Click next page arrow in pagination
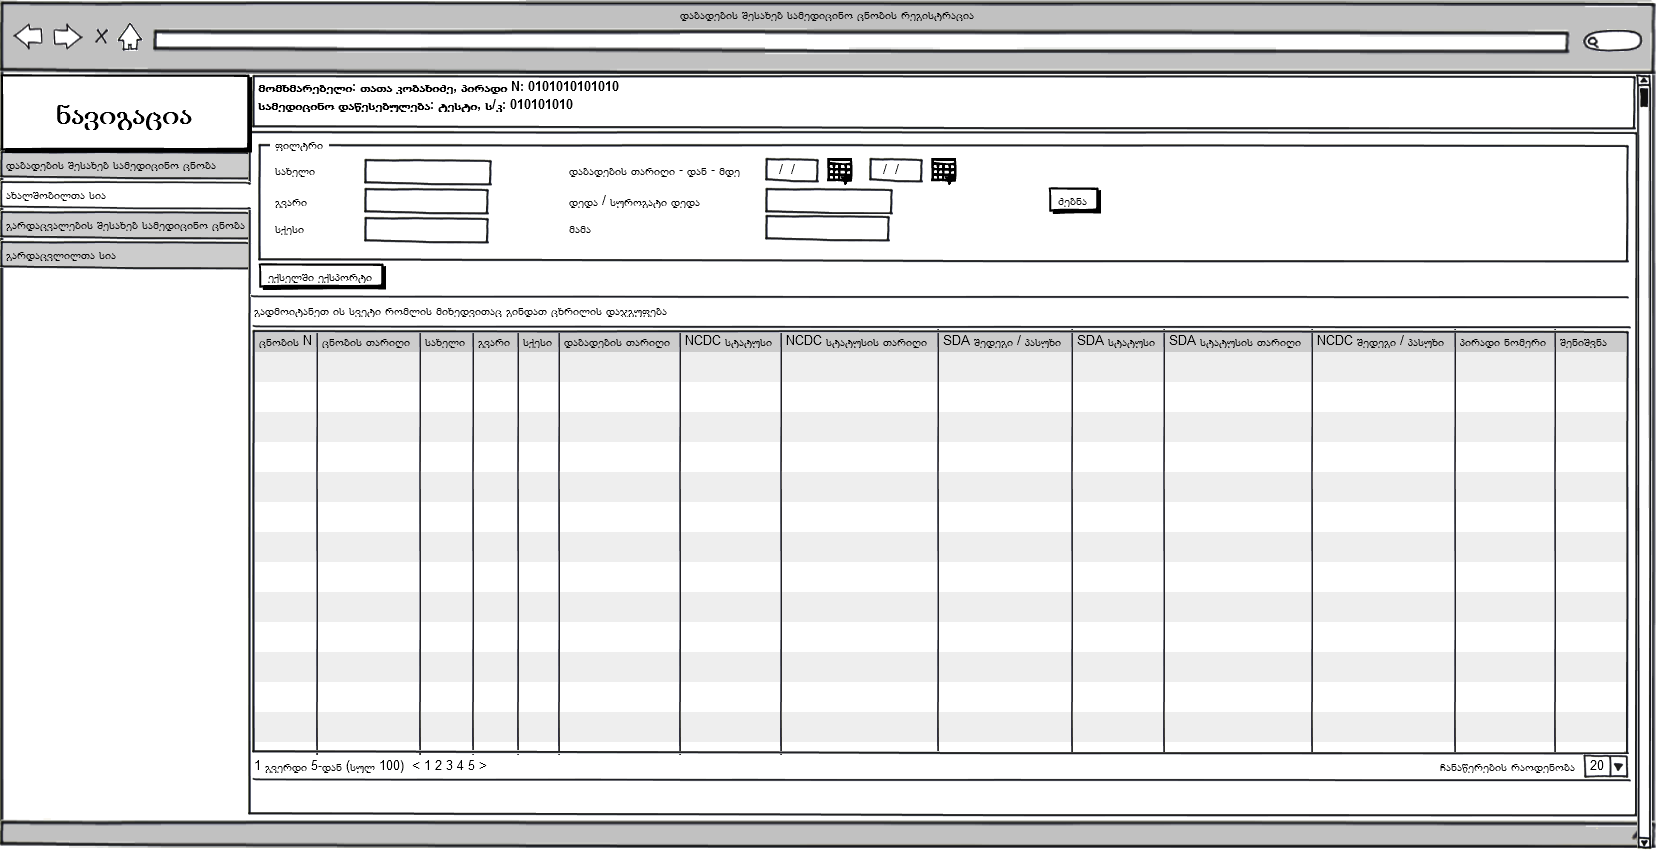1656x850 pixels. click(x=483, y=766)
